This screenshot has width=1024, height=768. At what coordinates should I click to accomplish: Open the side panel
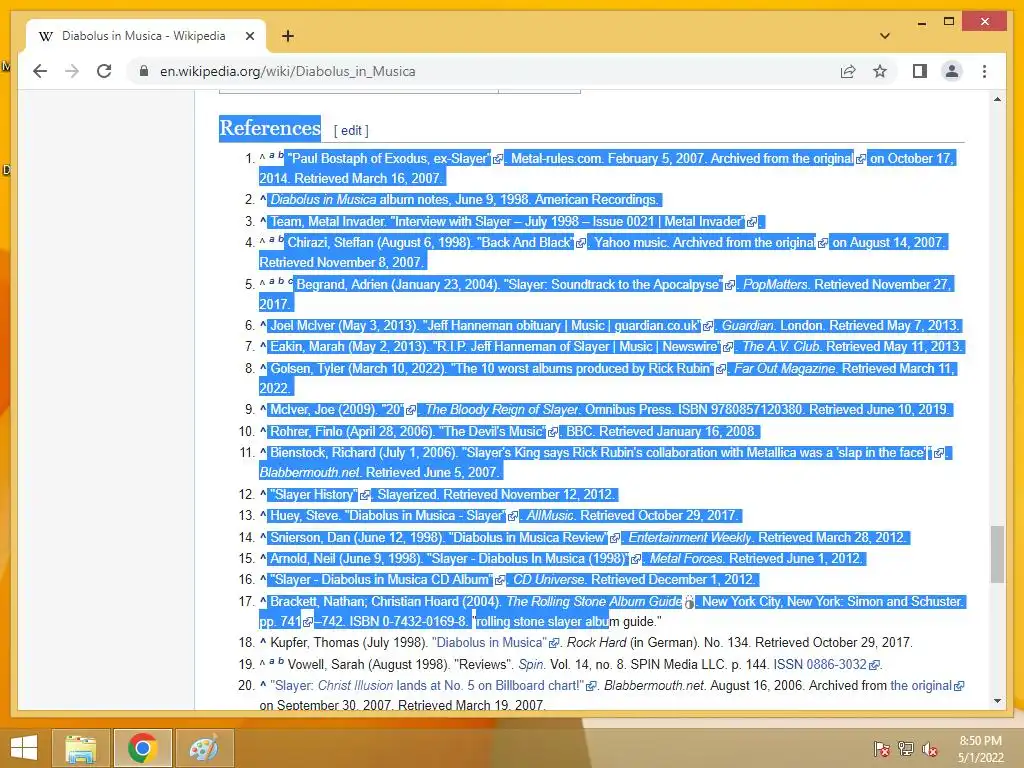[920, 71]
